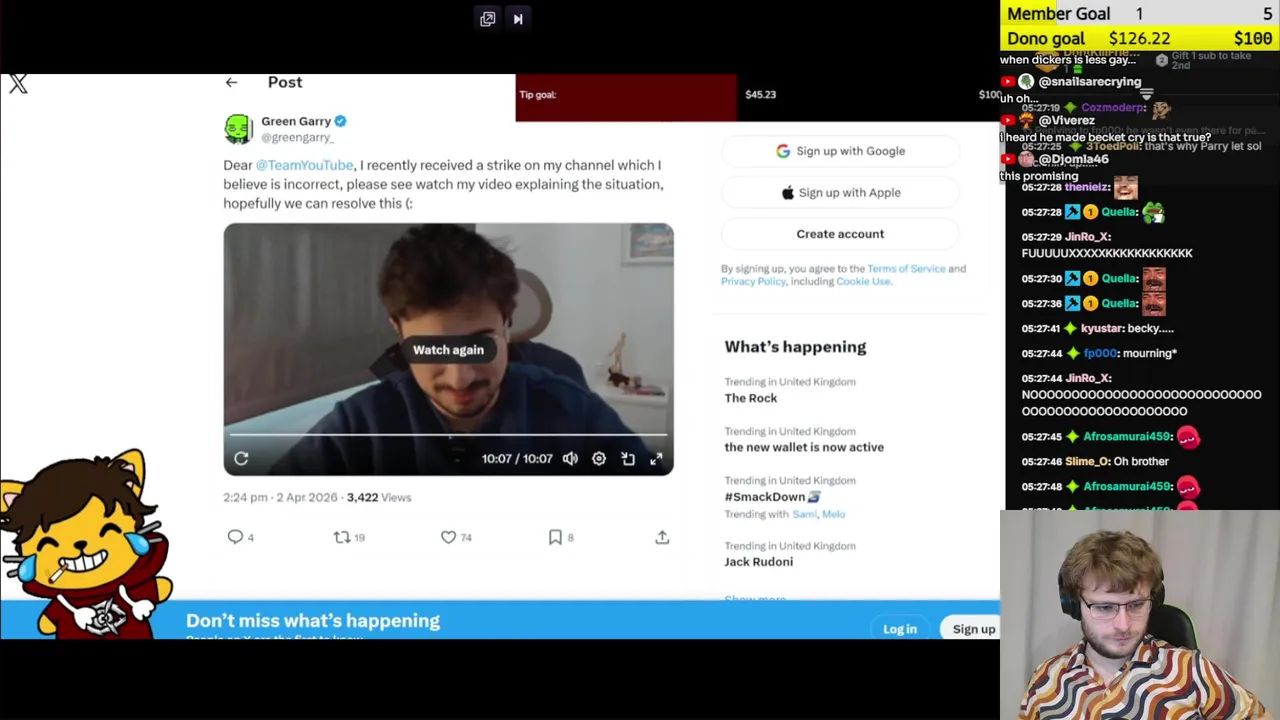The image size is (1280, 720).
Task: Open the video settings gear
Action: pos(599,458)
